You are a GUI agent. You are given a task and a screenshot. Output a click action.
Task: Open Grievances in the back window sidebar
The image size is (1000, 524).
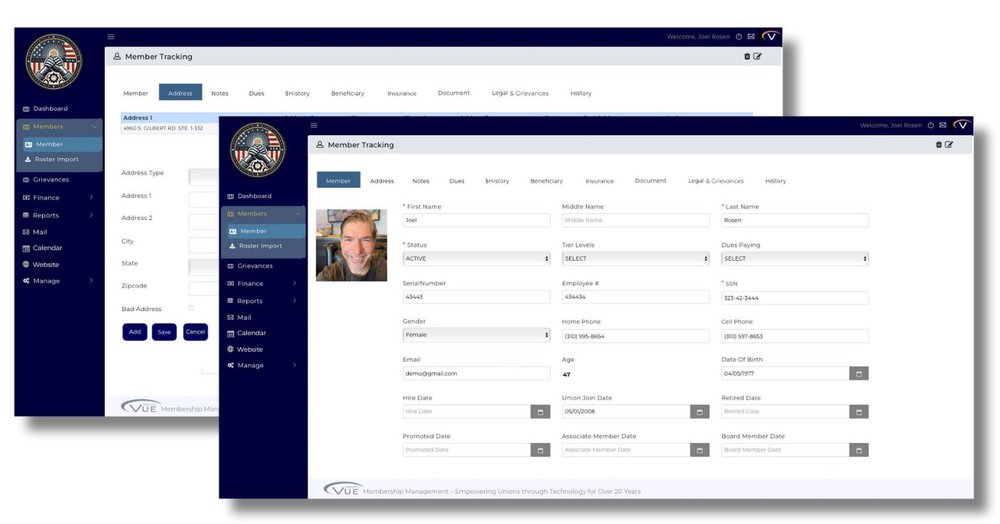[46, 180]
